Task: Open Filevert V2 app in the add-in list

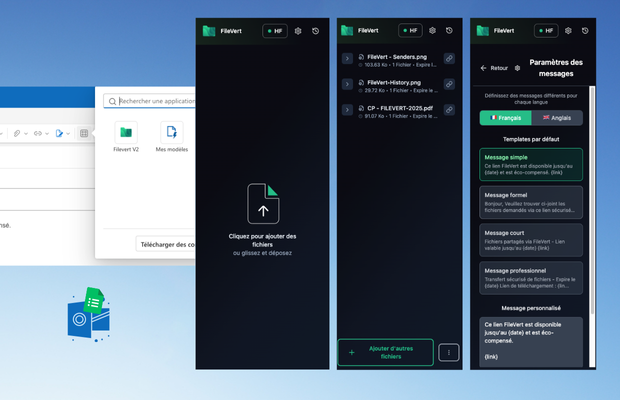Action: point(126,136)
